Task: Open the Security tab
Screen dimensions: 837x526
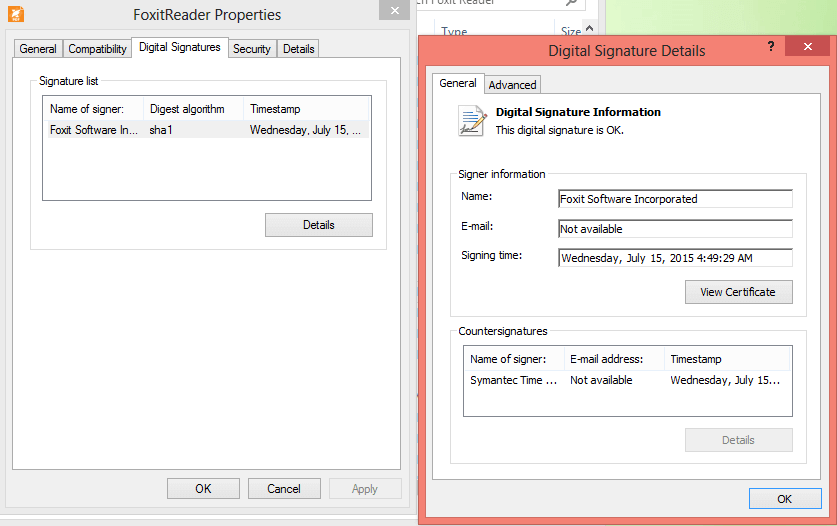Action: click(252, 49)
